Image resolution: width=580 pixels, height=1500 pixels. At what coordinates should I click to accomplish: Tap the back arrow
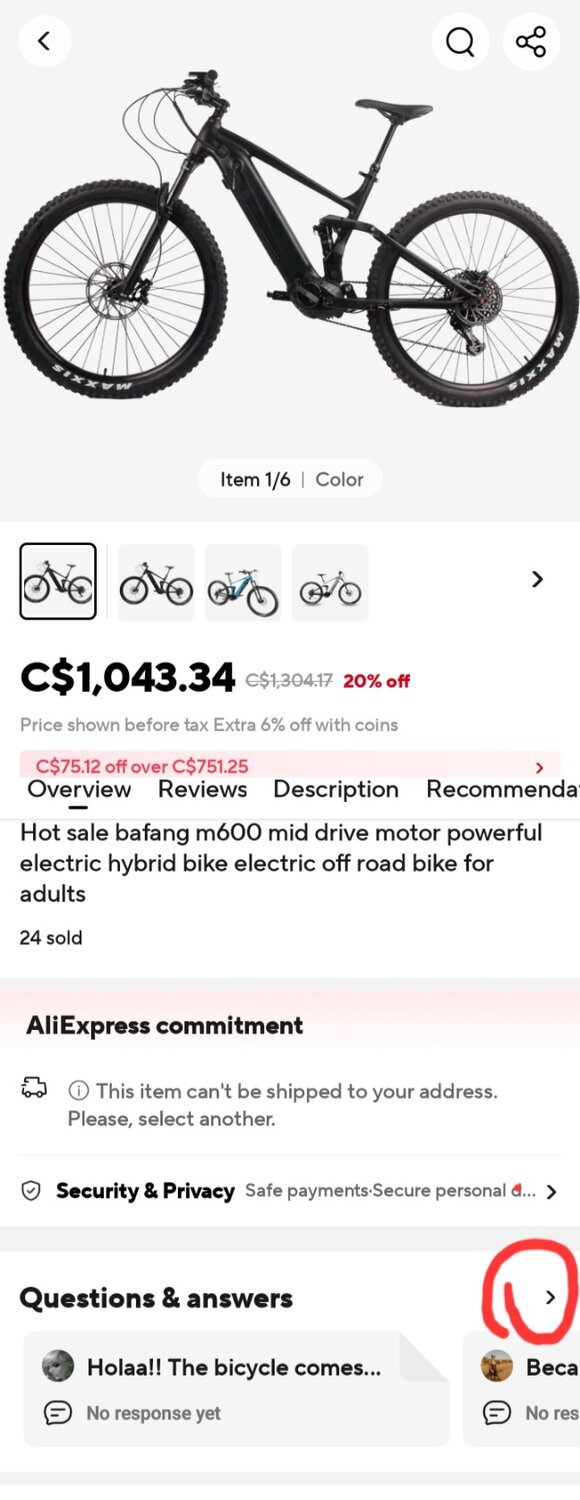tap(44, 42)
